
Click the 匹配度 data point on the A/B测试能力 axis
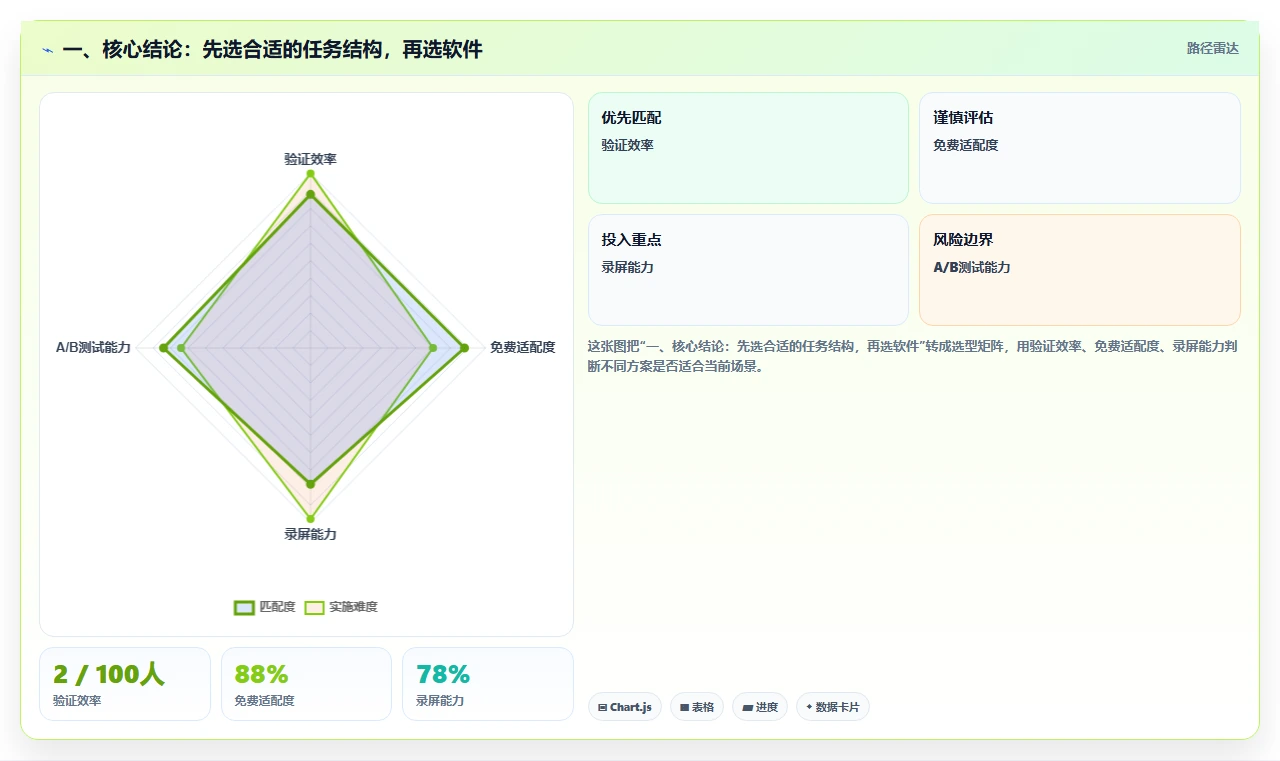click(163, 348)
